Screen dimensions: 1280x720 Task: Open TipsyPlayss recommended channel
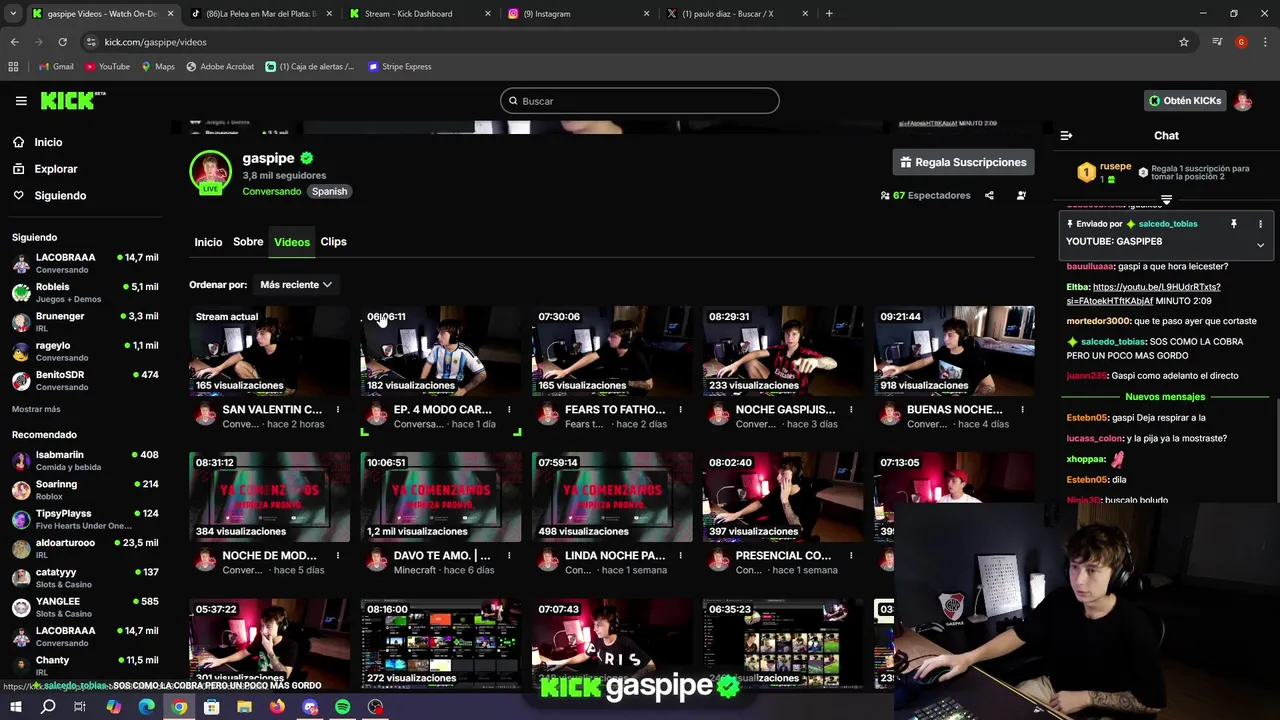pyautogui.click(x=85, y=519)
